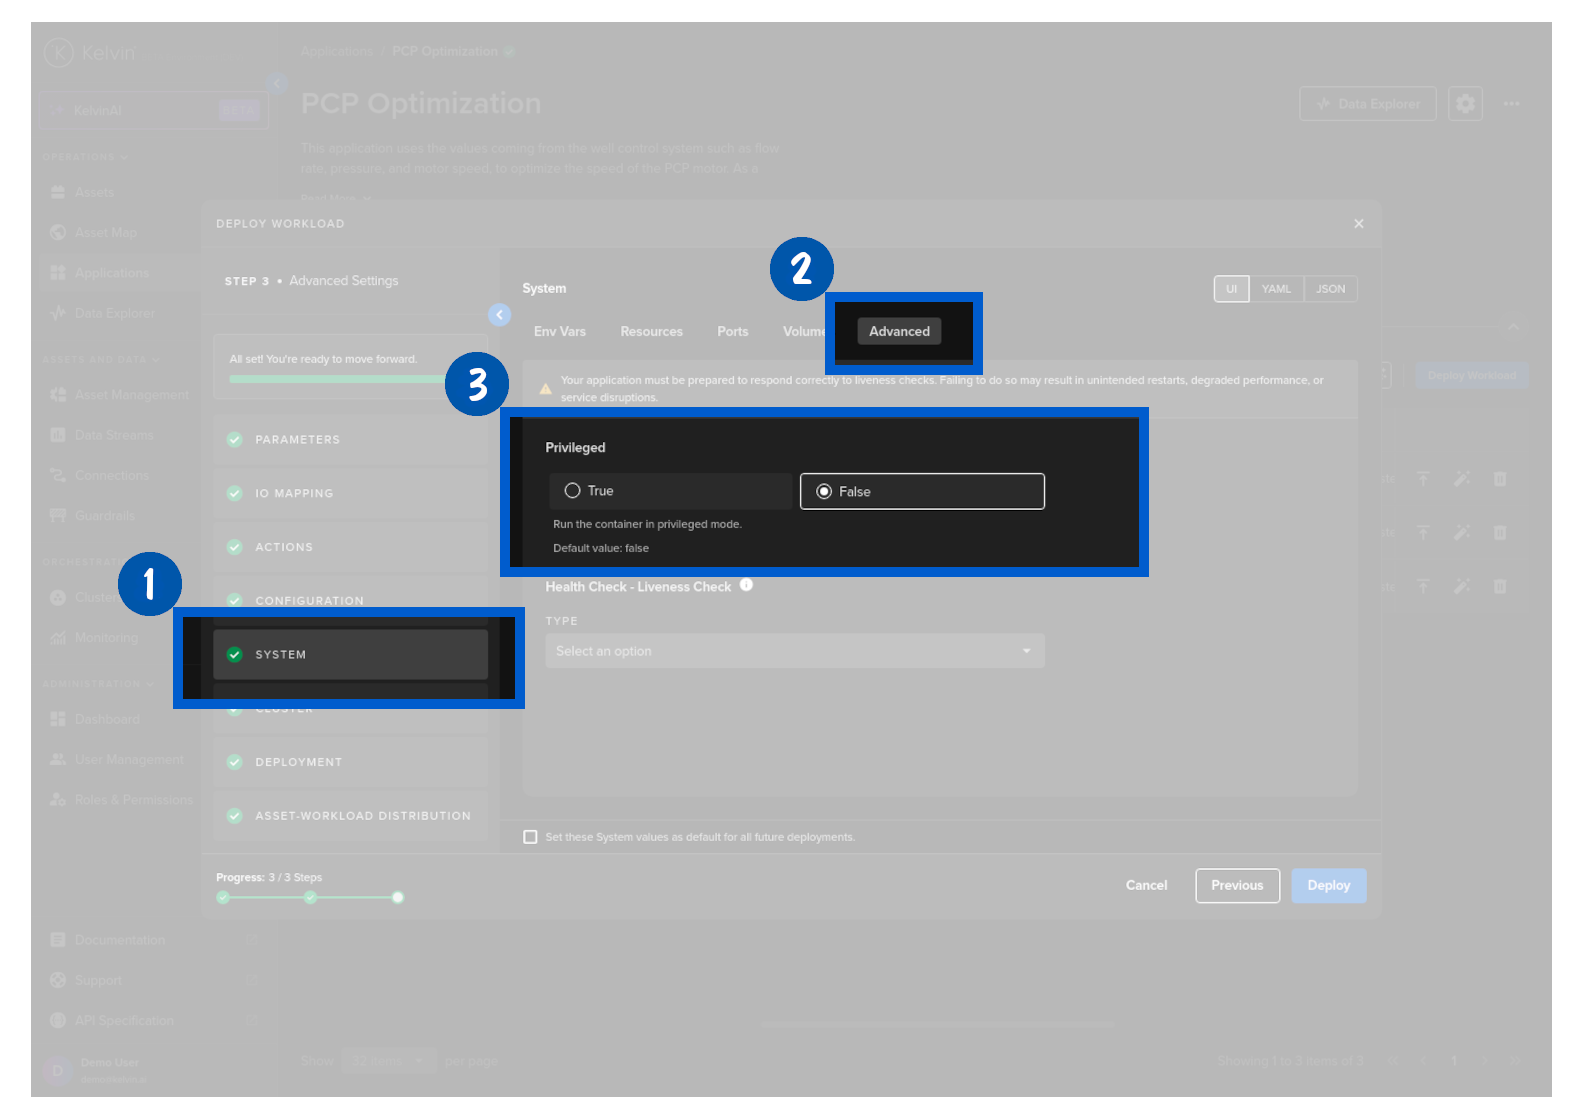Switch to the Advanced tab

pyautogui.click(x=899, y=332)
